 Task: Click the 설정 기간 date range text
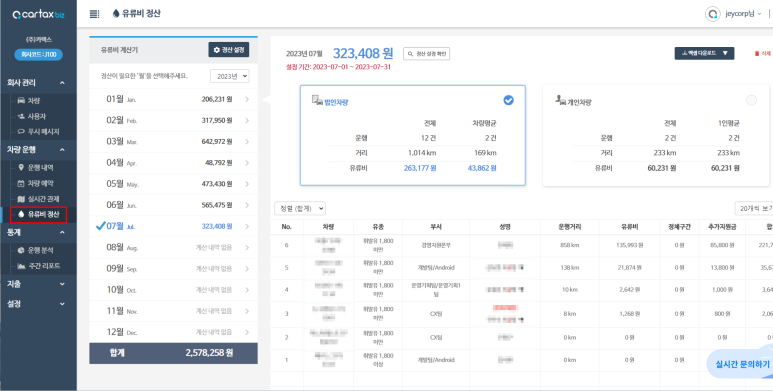pos(338,67)
